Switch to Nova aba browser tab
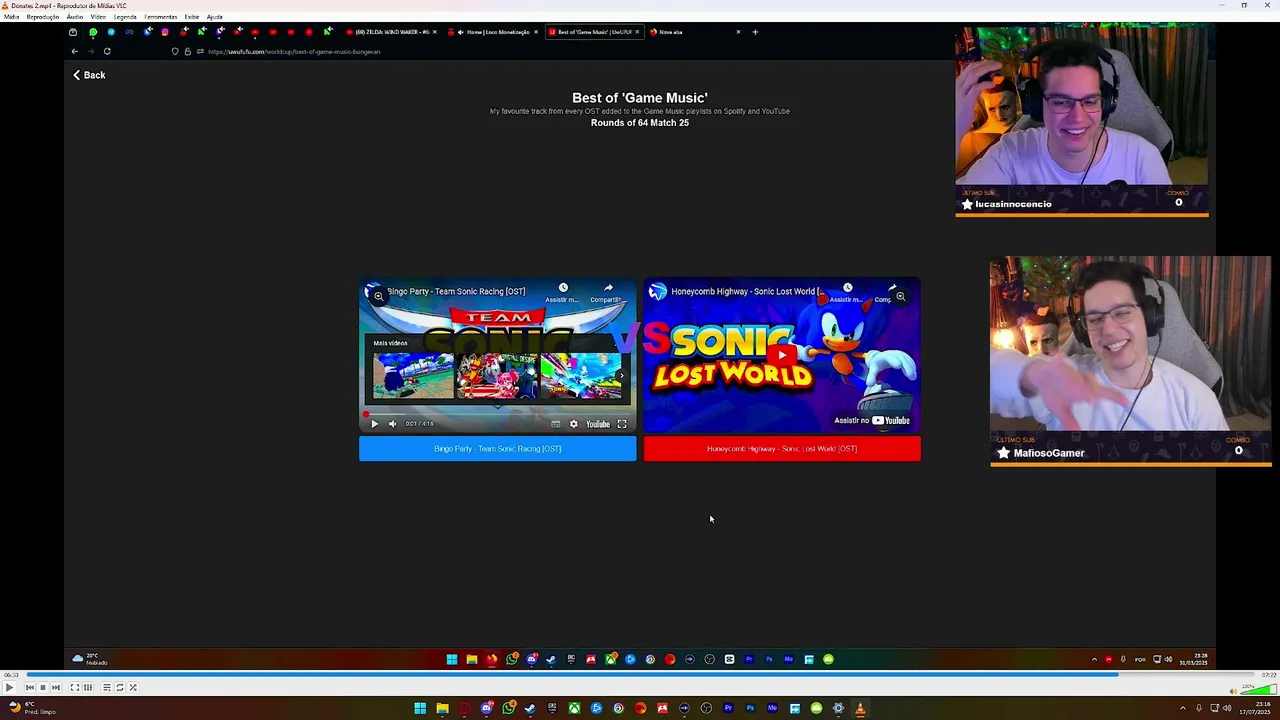This screenshot has height=720, width=1280. pos(695,32)
